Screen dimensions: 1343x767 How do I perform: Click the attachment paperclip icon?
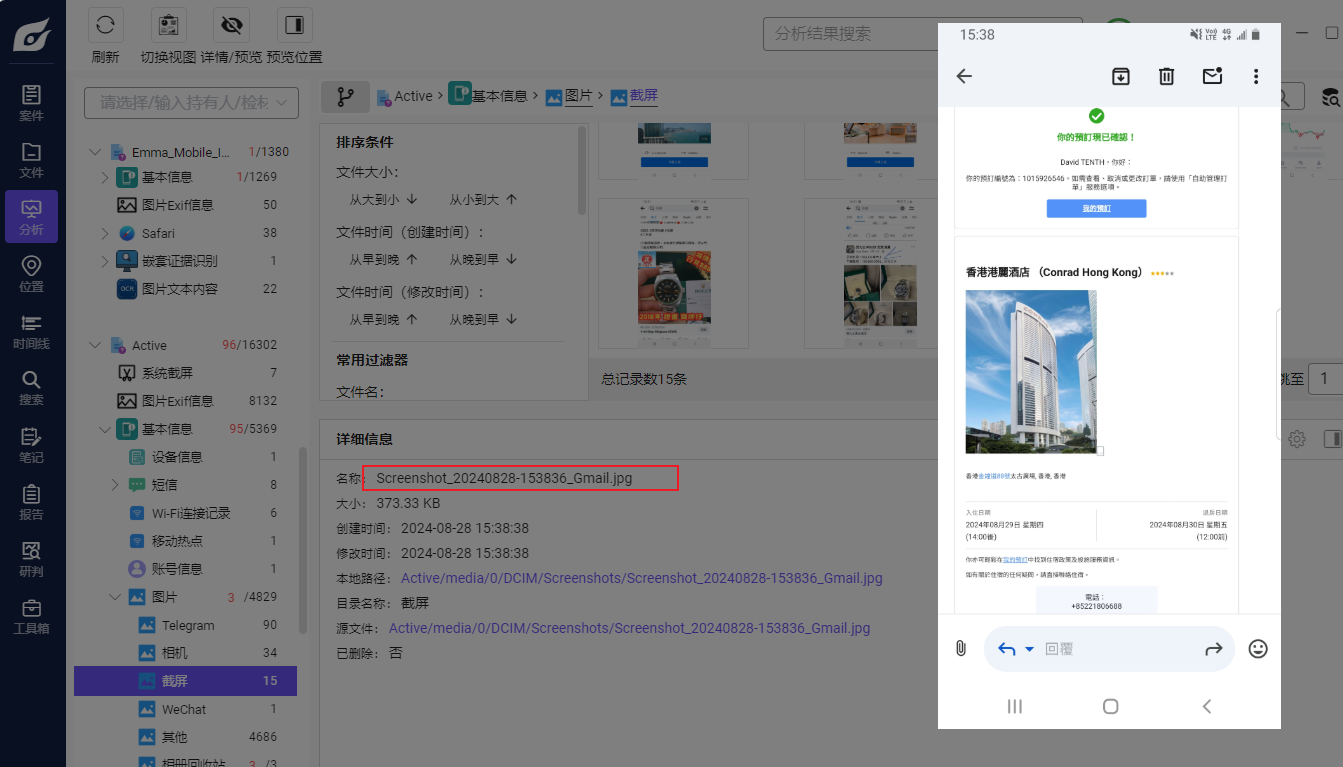(961, 648)
